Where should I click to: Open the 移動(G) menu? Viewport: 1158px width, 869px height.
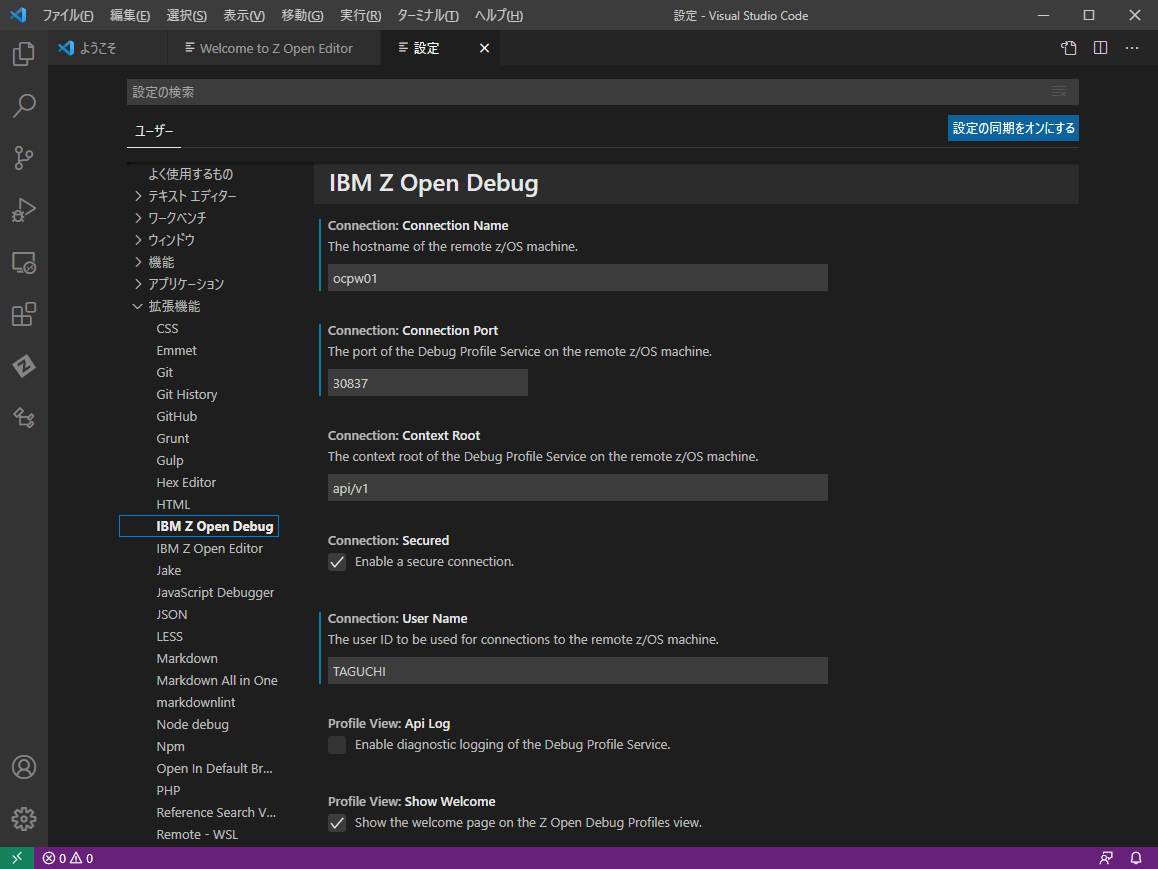(x=302, y=16)
